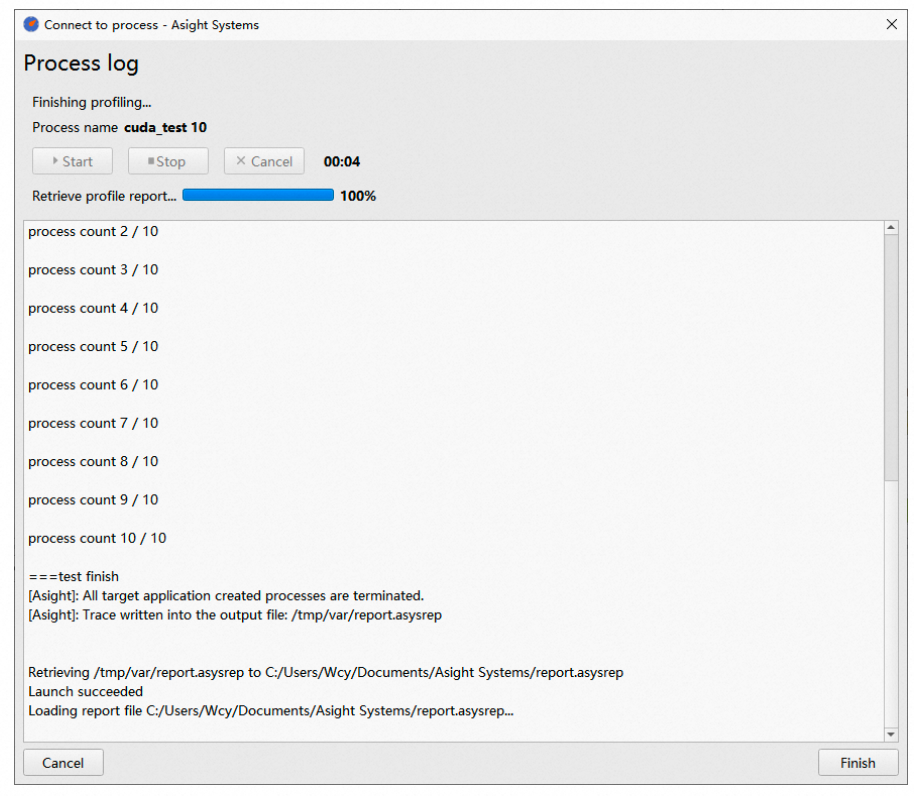Click log line process count 7 / 10
Image resolution: width=914 pixels, height=796 pixels.
(x=93, y=423)
